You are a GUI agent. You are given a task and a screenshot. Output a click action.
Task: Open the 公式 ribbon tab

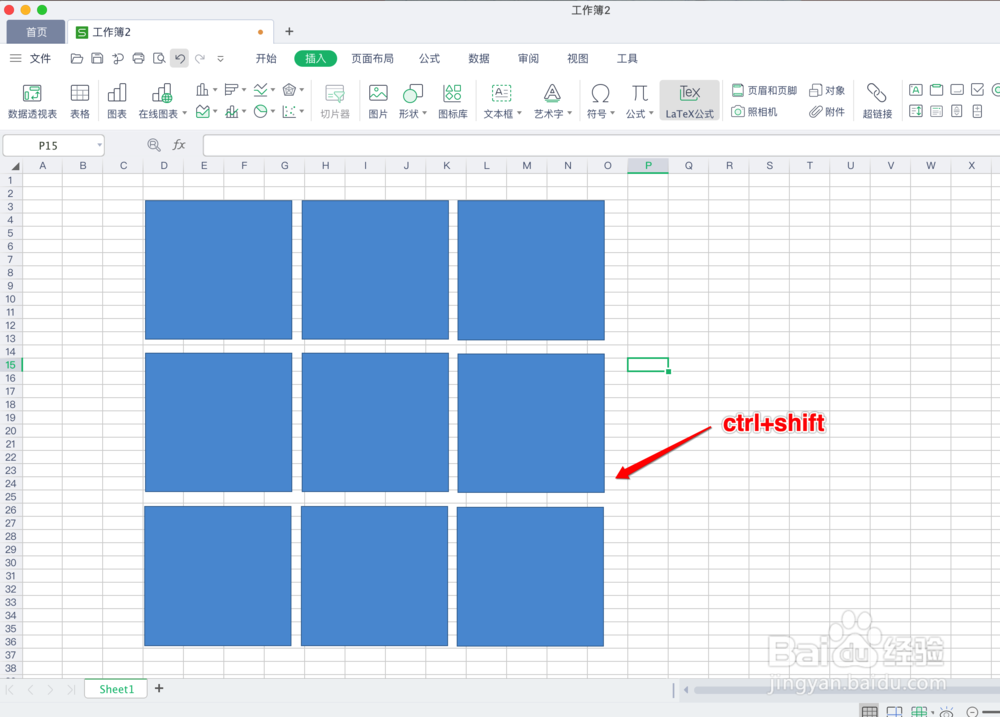click(x=429, y=59)
